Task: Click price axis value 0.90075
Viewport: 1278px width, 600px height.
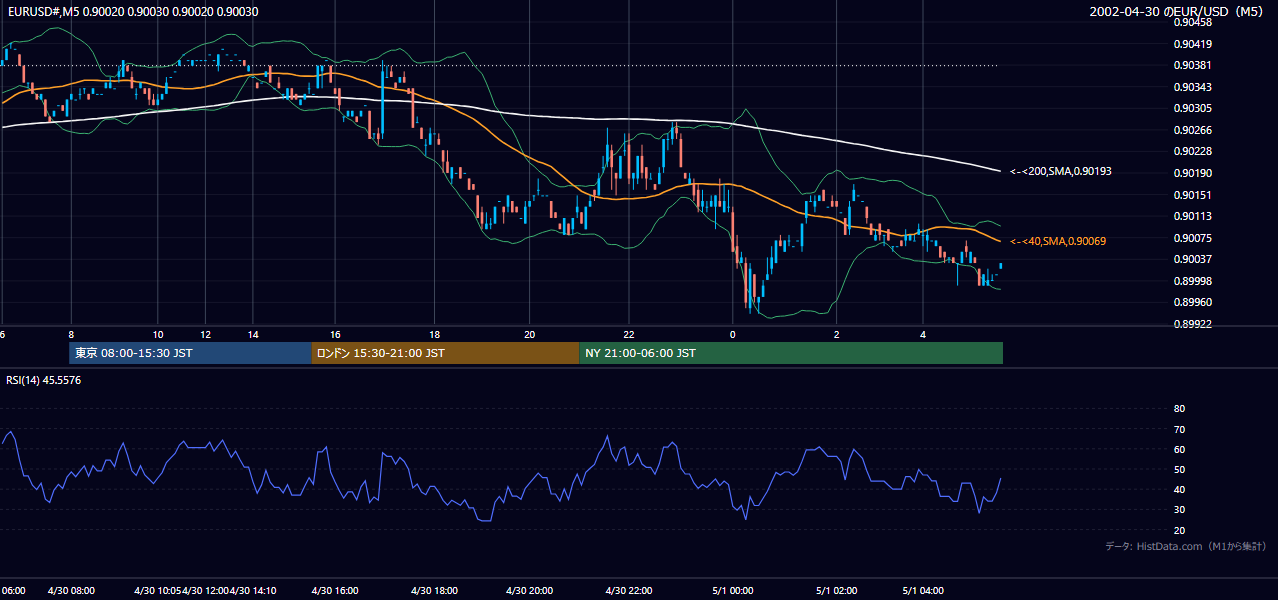Action: 1192,238
